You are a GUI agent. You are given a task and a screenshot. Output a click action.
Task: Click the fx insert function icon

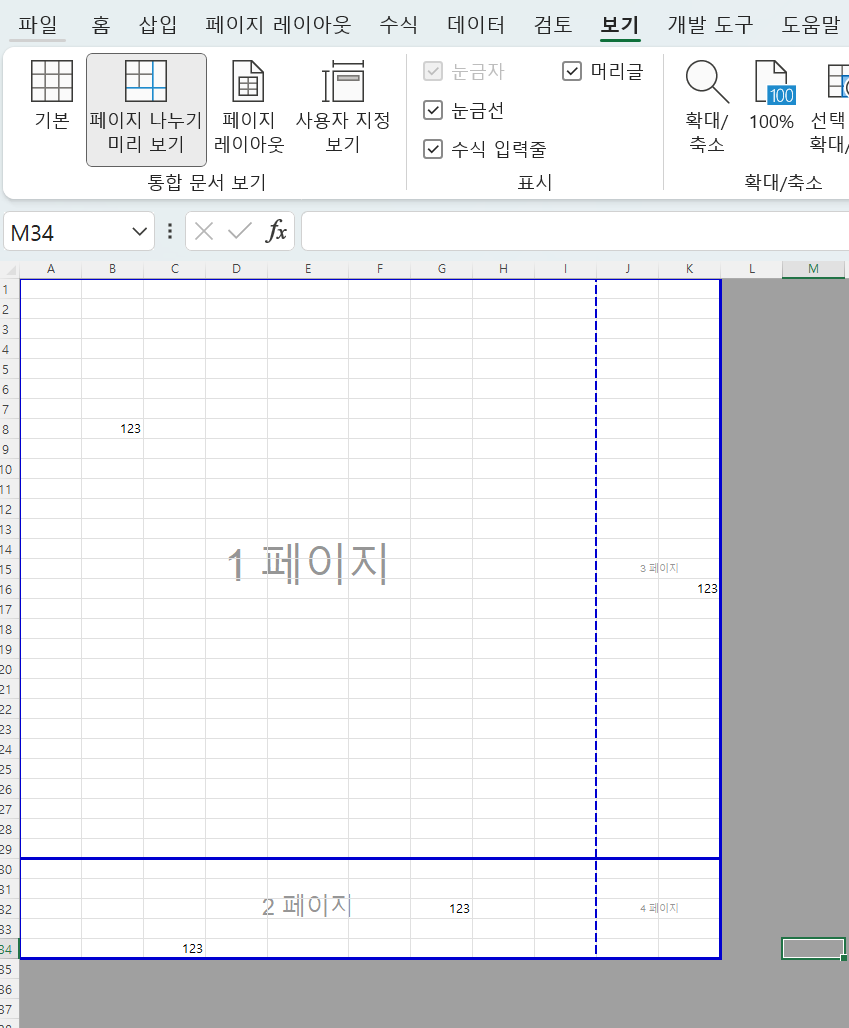coord(277,231)
